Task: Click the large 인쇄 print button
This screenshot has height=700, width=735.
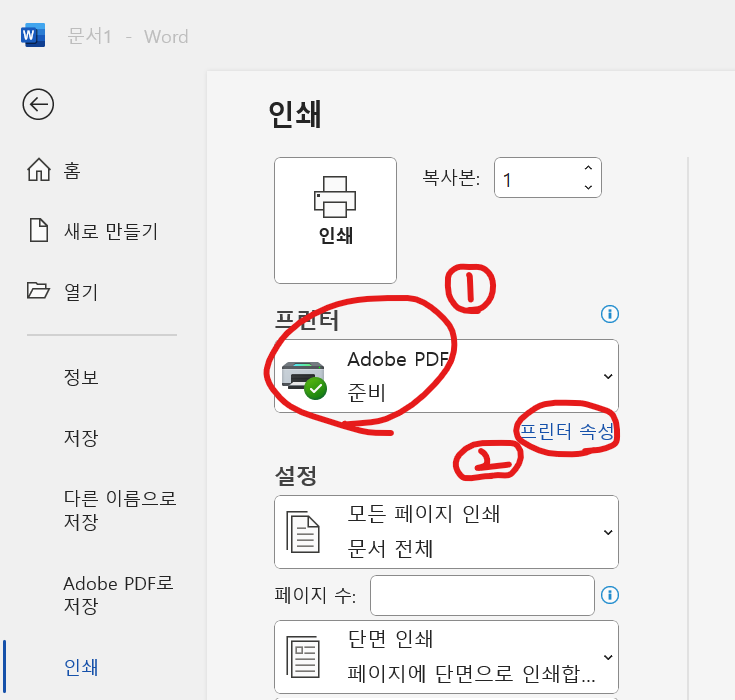Action: 335,220
